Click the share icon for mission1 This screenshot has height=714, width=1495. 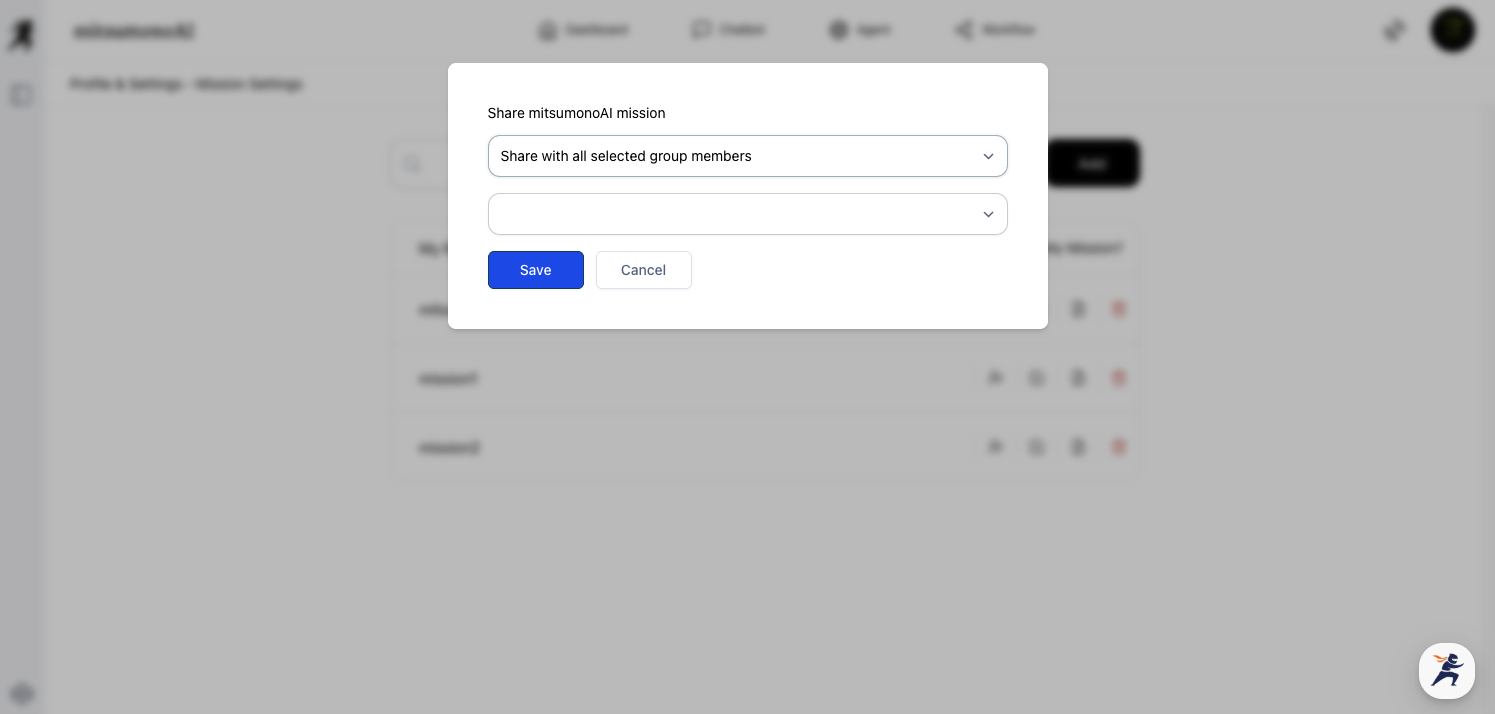[x=995, y=378]
